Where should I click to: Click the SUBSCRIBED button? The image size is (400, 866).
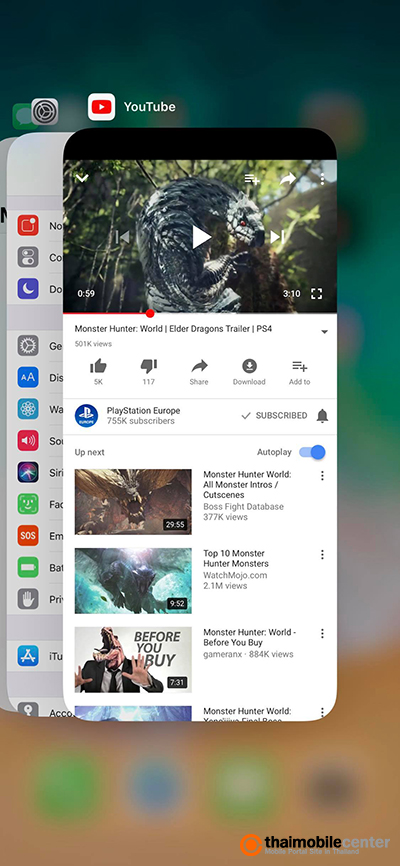pos(274,415)
